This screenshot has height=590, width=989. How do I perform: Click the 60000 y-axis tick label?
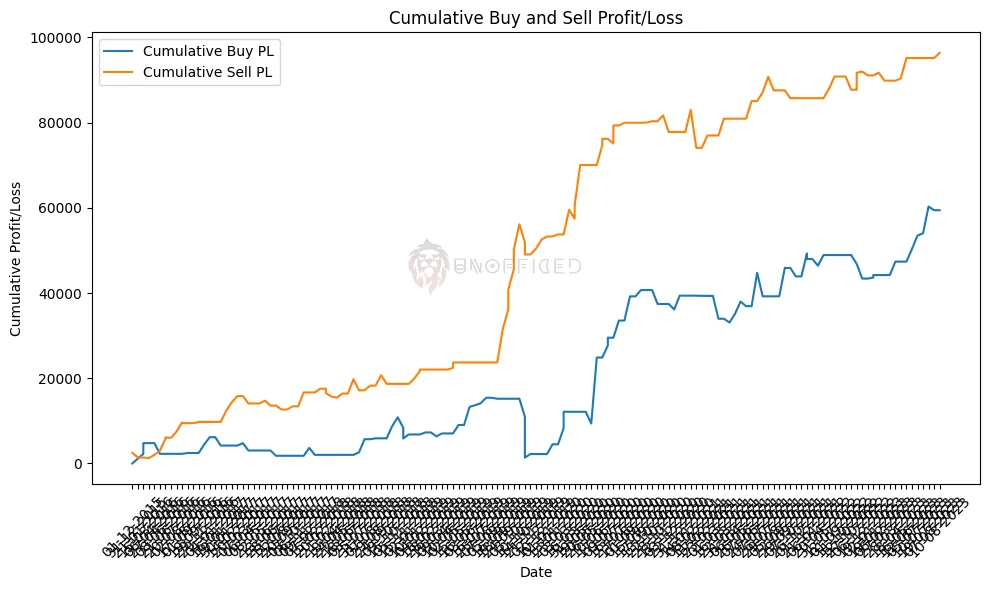point(58,208)
